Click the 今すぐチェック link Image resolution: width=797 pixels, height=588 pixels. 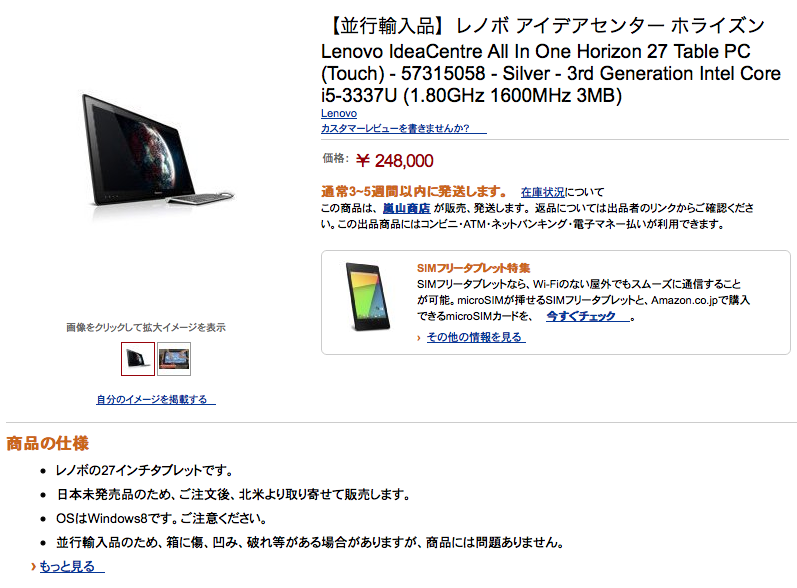pos(588,316)
